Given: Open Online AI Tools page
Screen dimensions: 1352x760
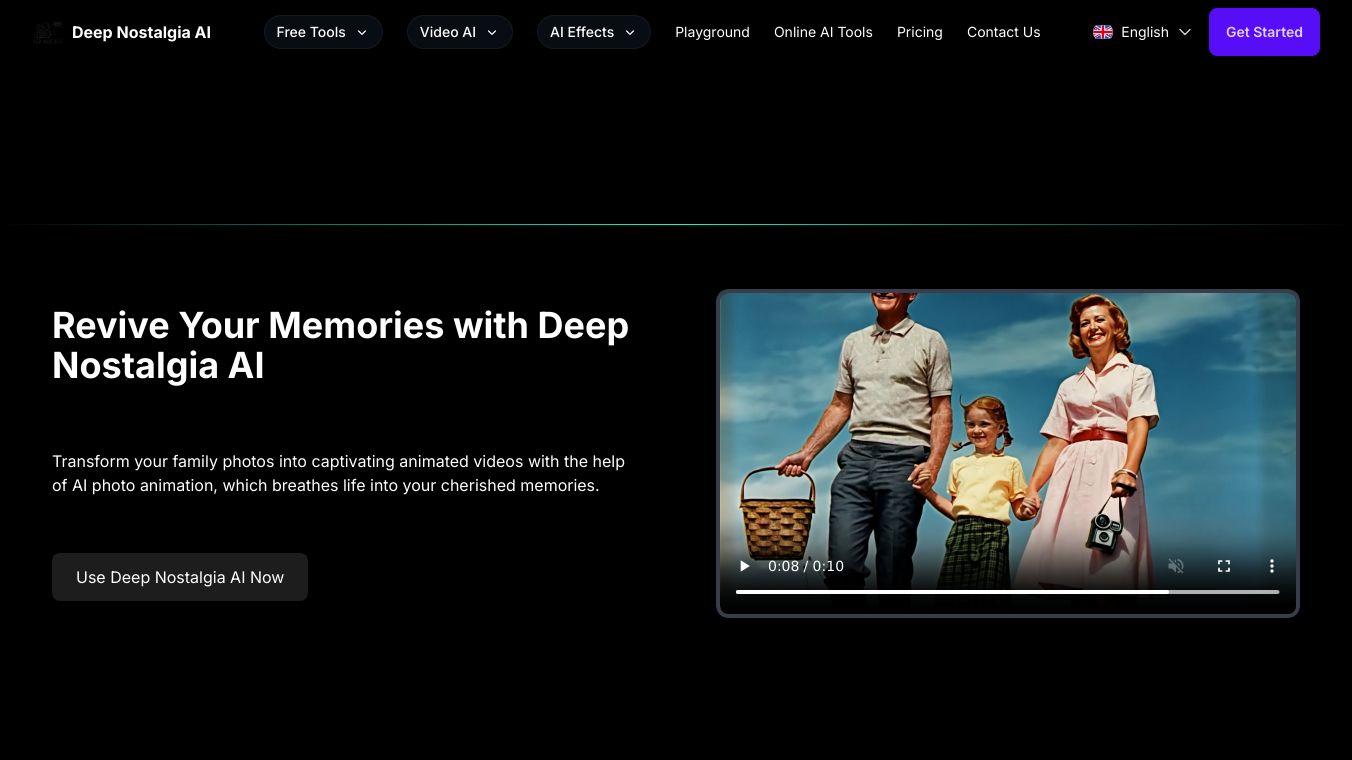Looking at the screenshot, I should (x=823, y=32).
